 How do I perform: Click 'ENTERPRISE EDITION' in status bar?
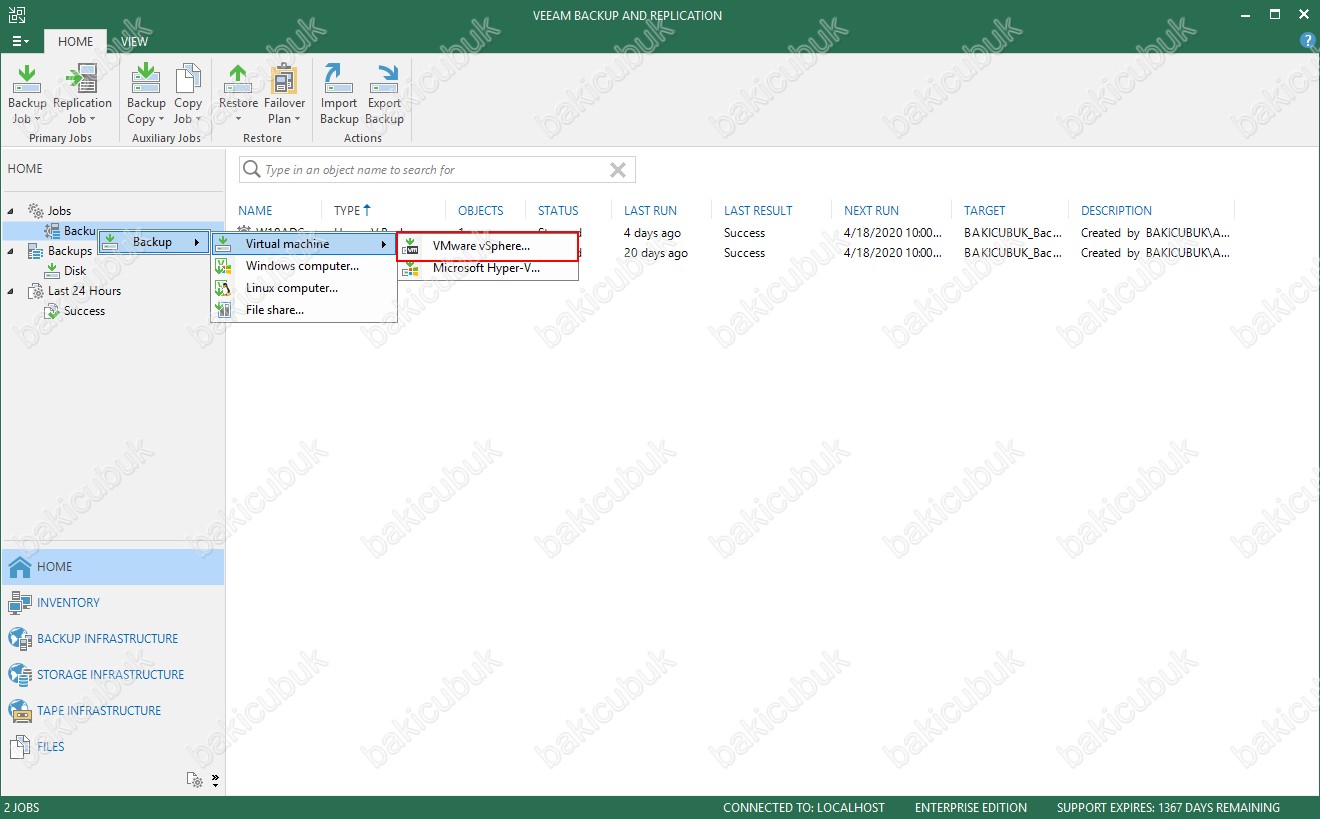[971, 808]
